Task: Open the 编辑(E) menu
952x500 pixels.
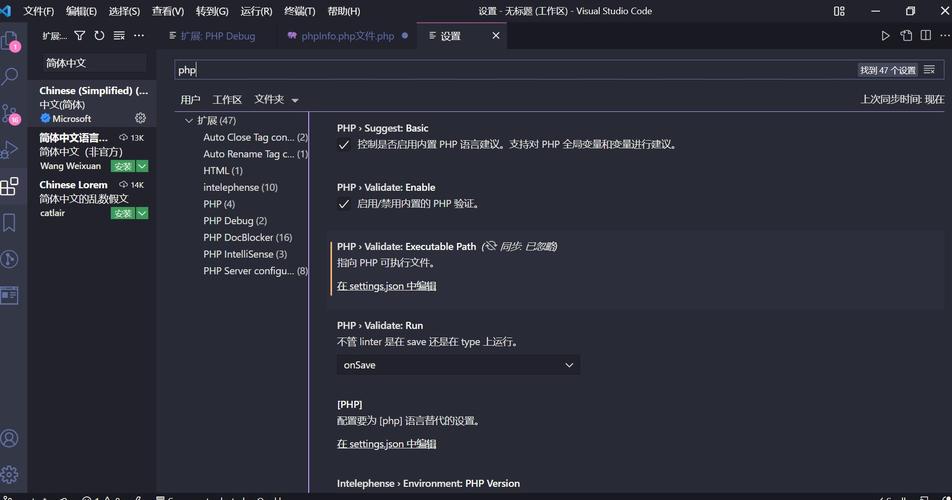Action: [81, 11]
